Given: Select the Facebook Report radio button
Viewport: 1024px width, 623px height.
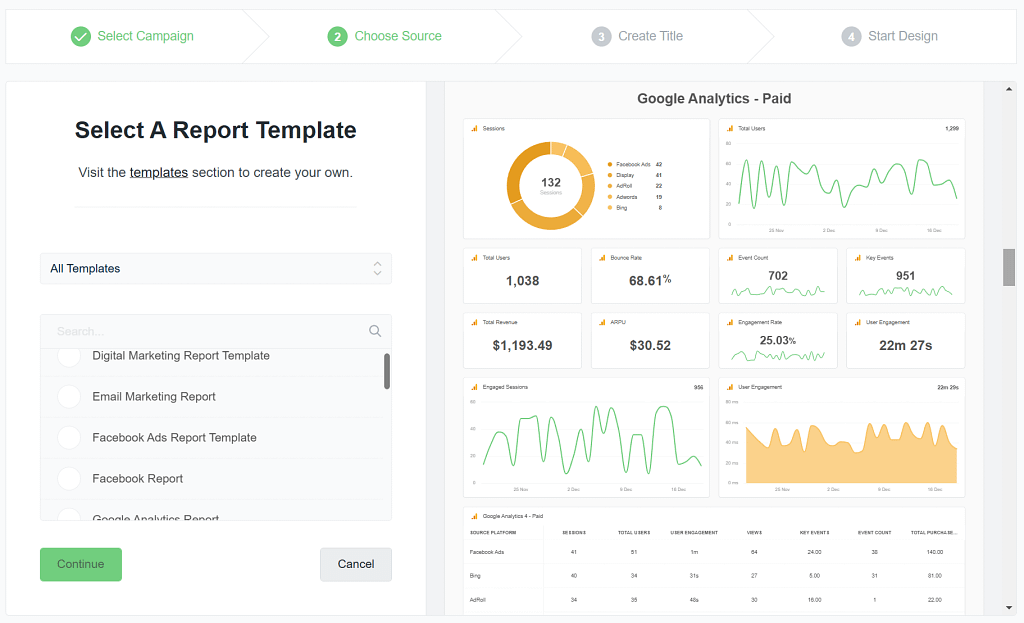Looking at the screenshot, I should tap(69, 479).
